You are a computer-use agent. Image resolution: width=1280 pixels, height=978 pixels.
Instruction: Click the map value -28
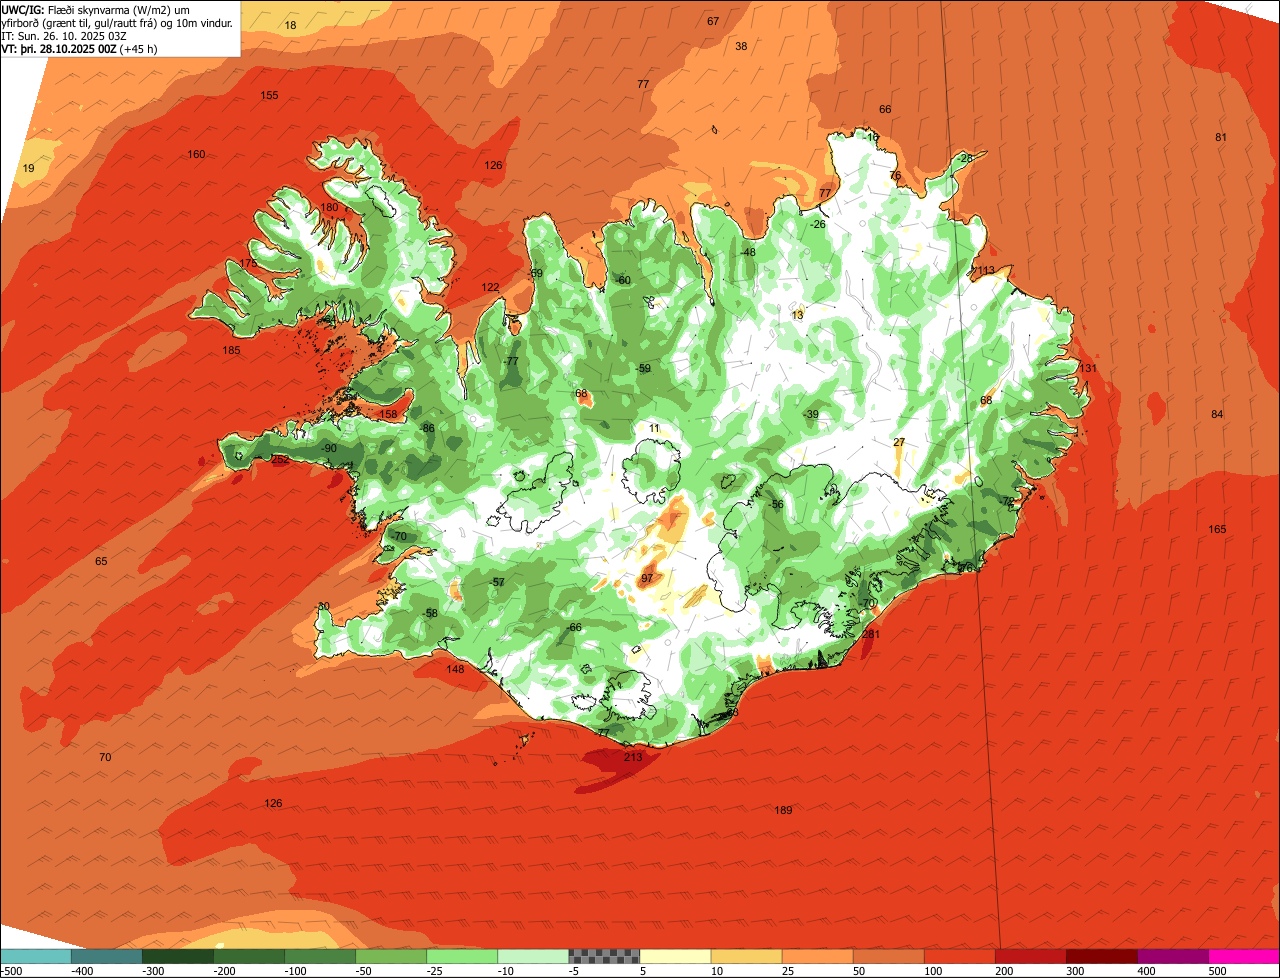click(x=964, y=159)
